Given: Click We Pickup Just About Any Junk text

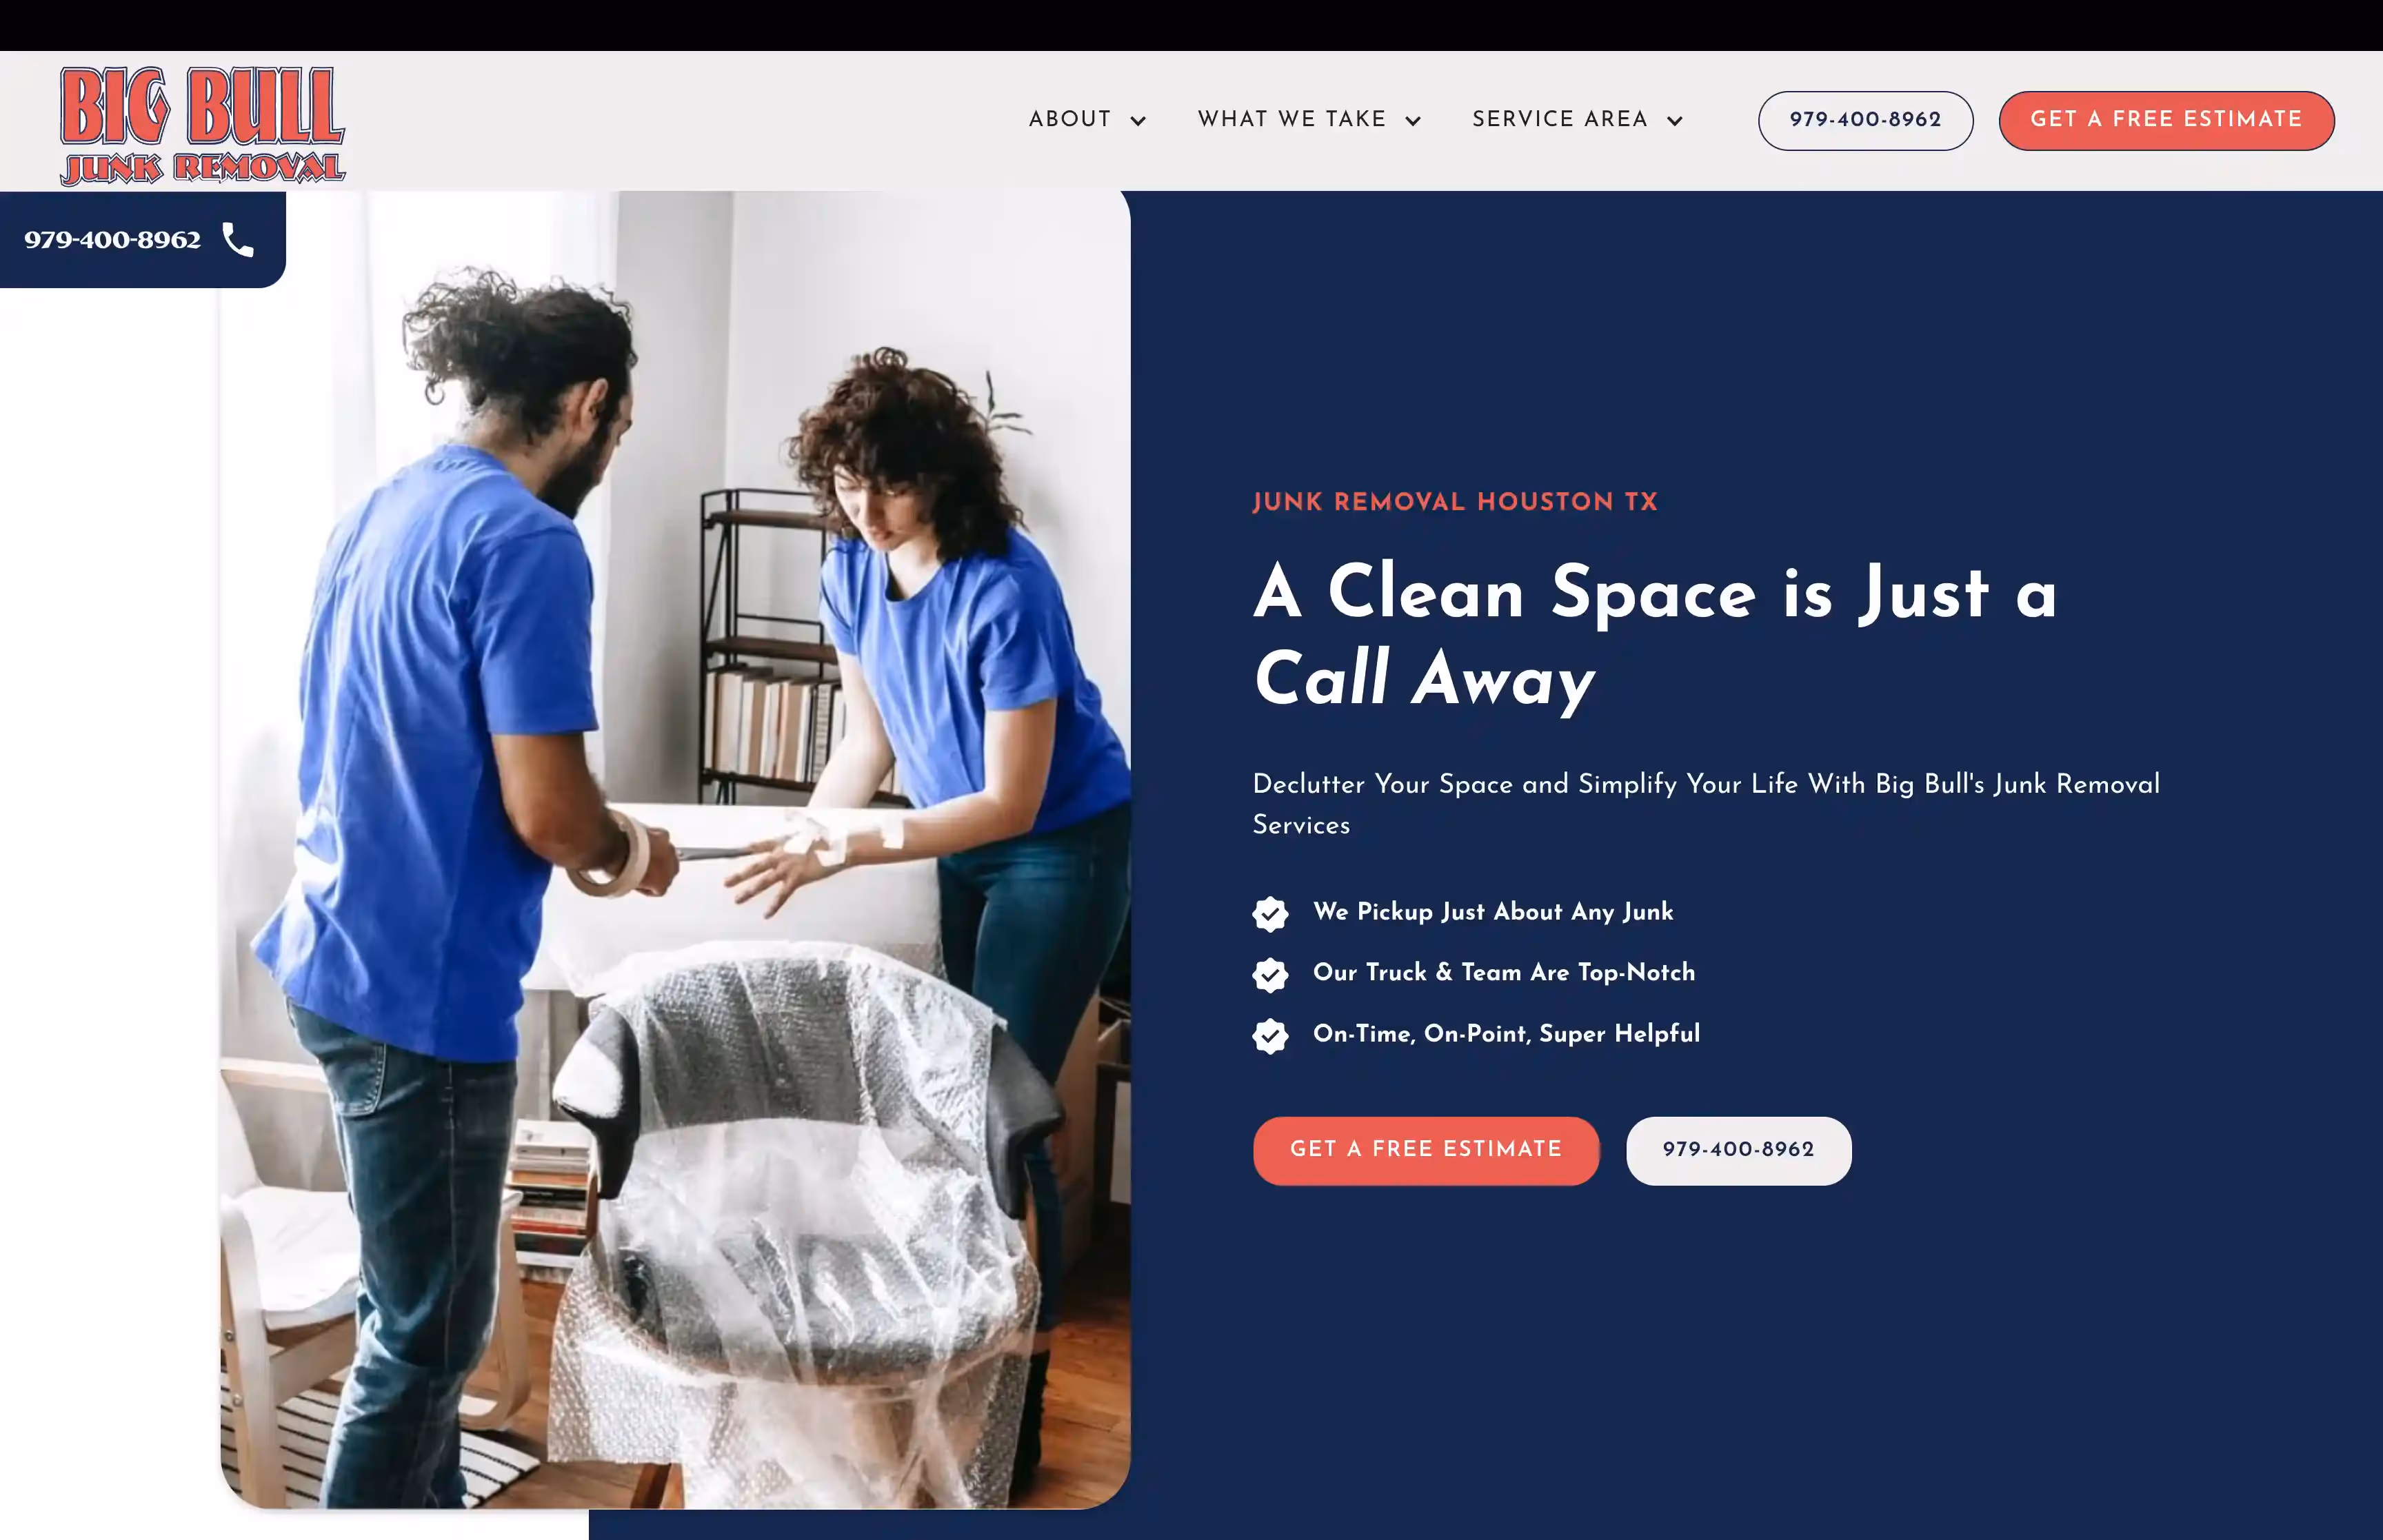Looking at the screenshot, I should 1493,912.
